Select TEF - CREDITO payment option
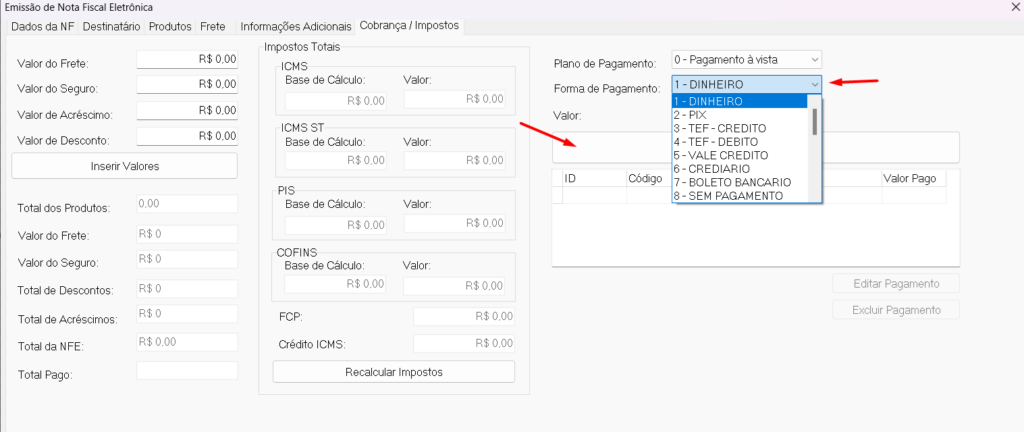This screenshot has height=432, width=1024. (x=720, y=129)
